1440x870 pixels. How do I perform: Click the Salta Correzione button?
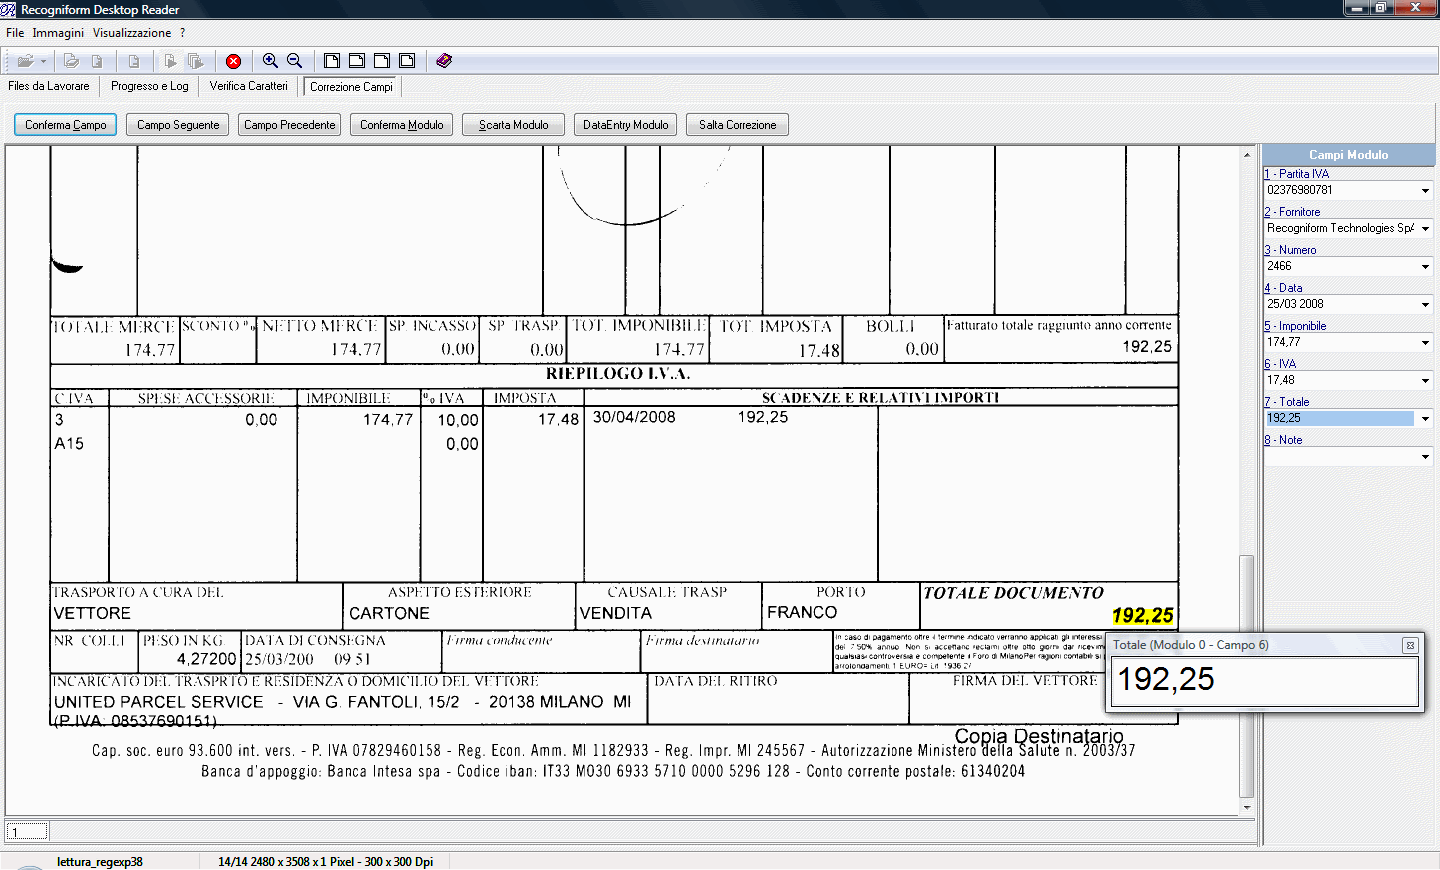coord(738,125)
